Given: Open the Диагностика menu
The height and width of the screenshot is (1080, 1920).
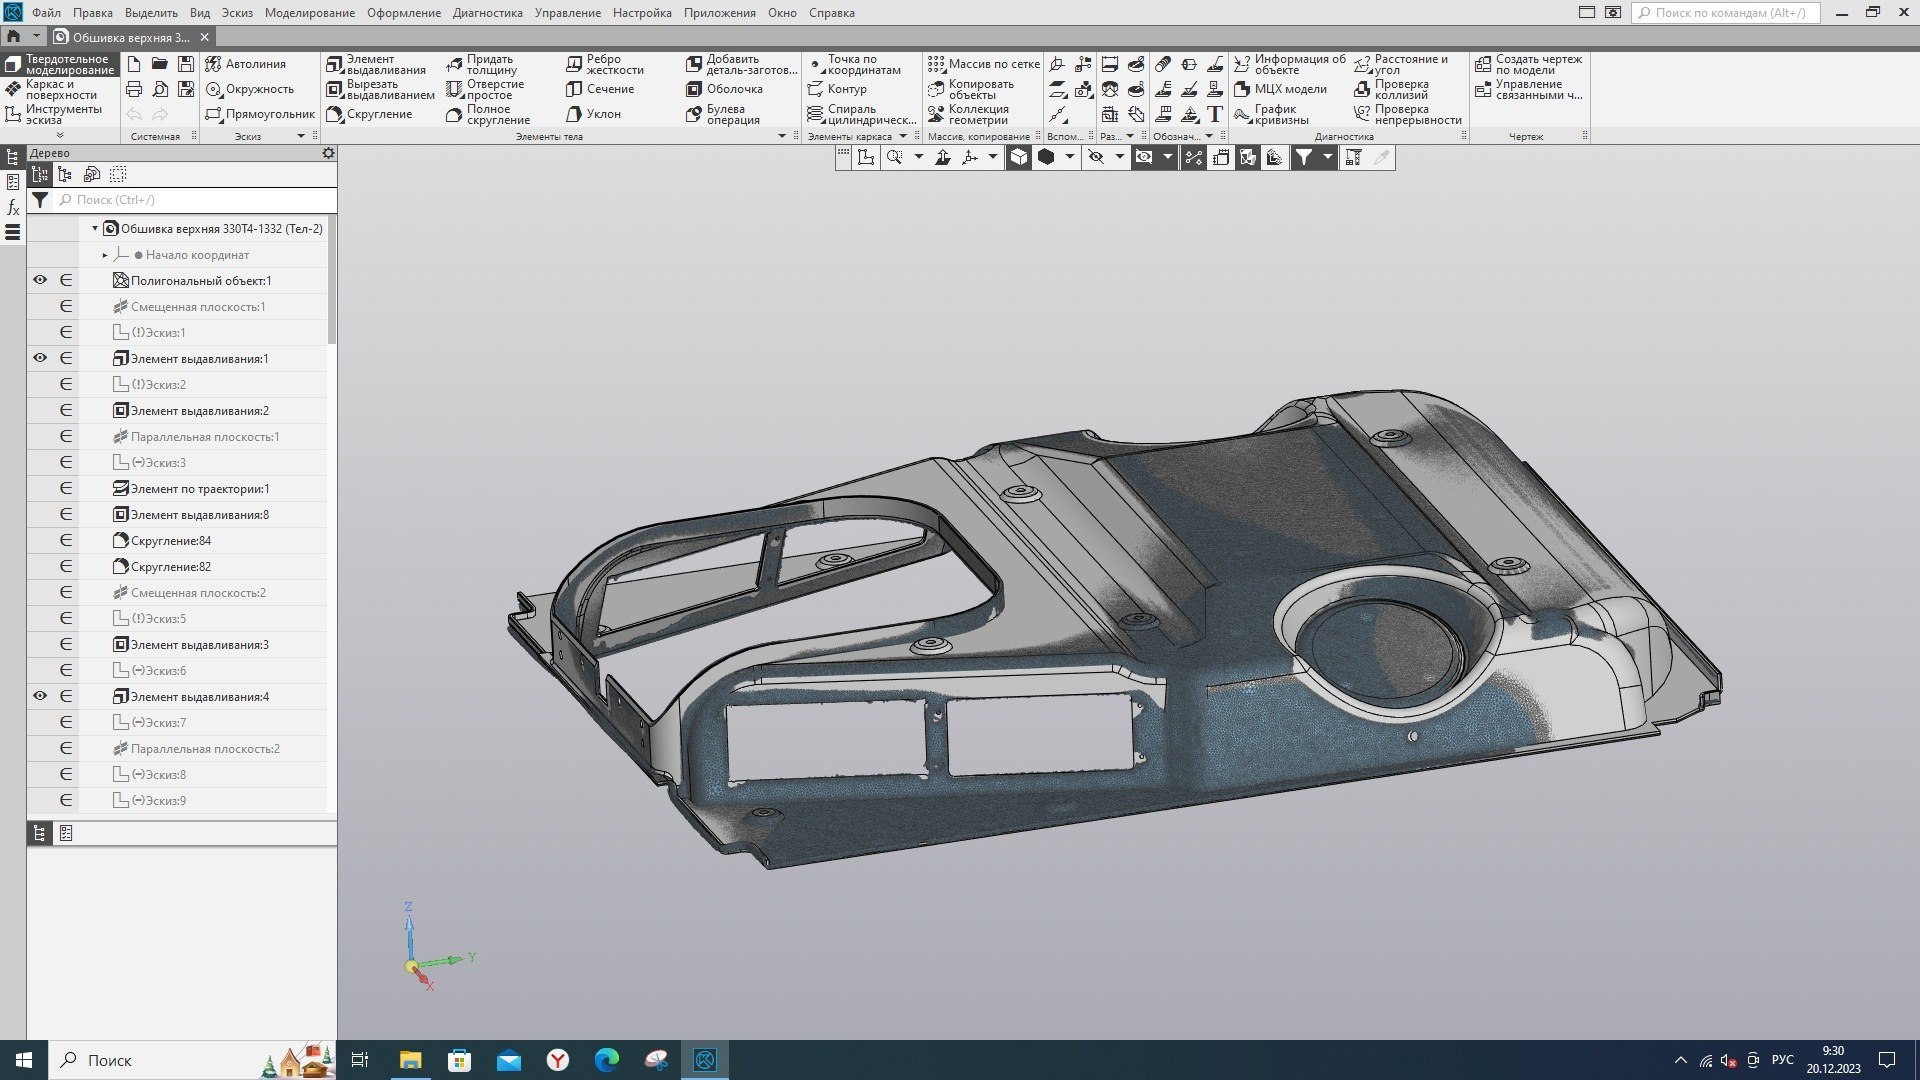Looking at the screenshot, I should coord(487,13).
